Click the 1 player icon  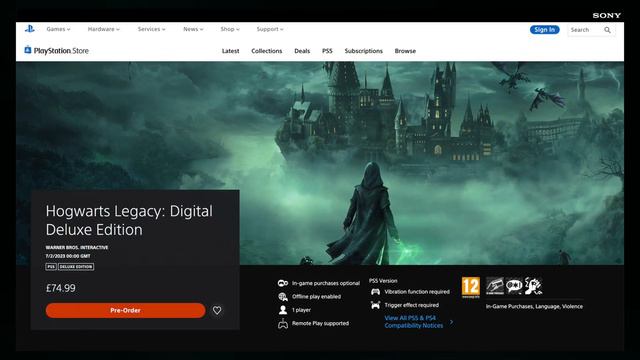pyautogui.click(x=282, y=310)
